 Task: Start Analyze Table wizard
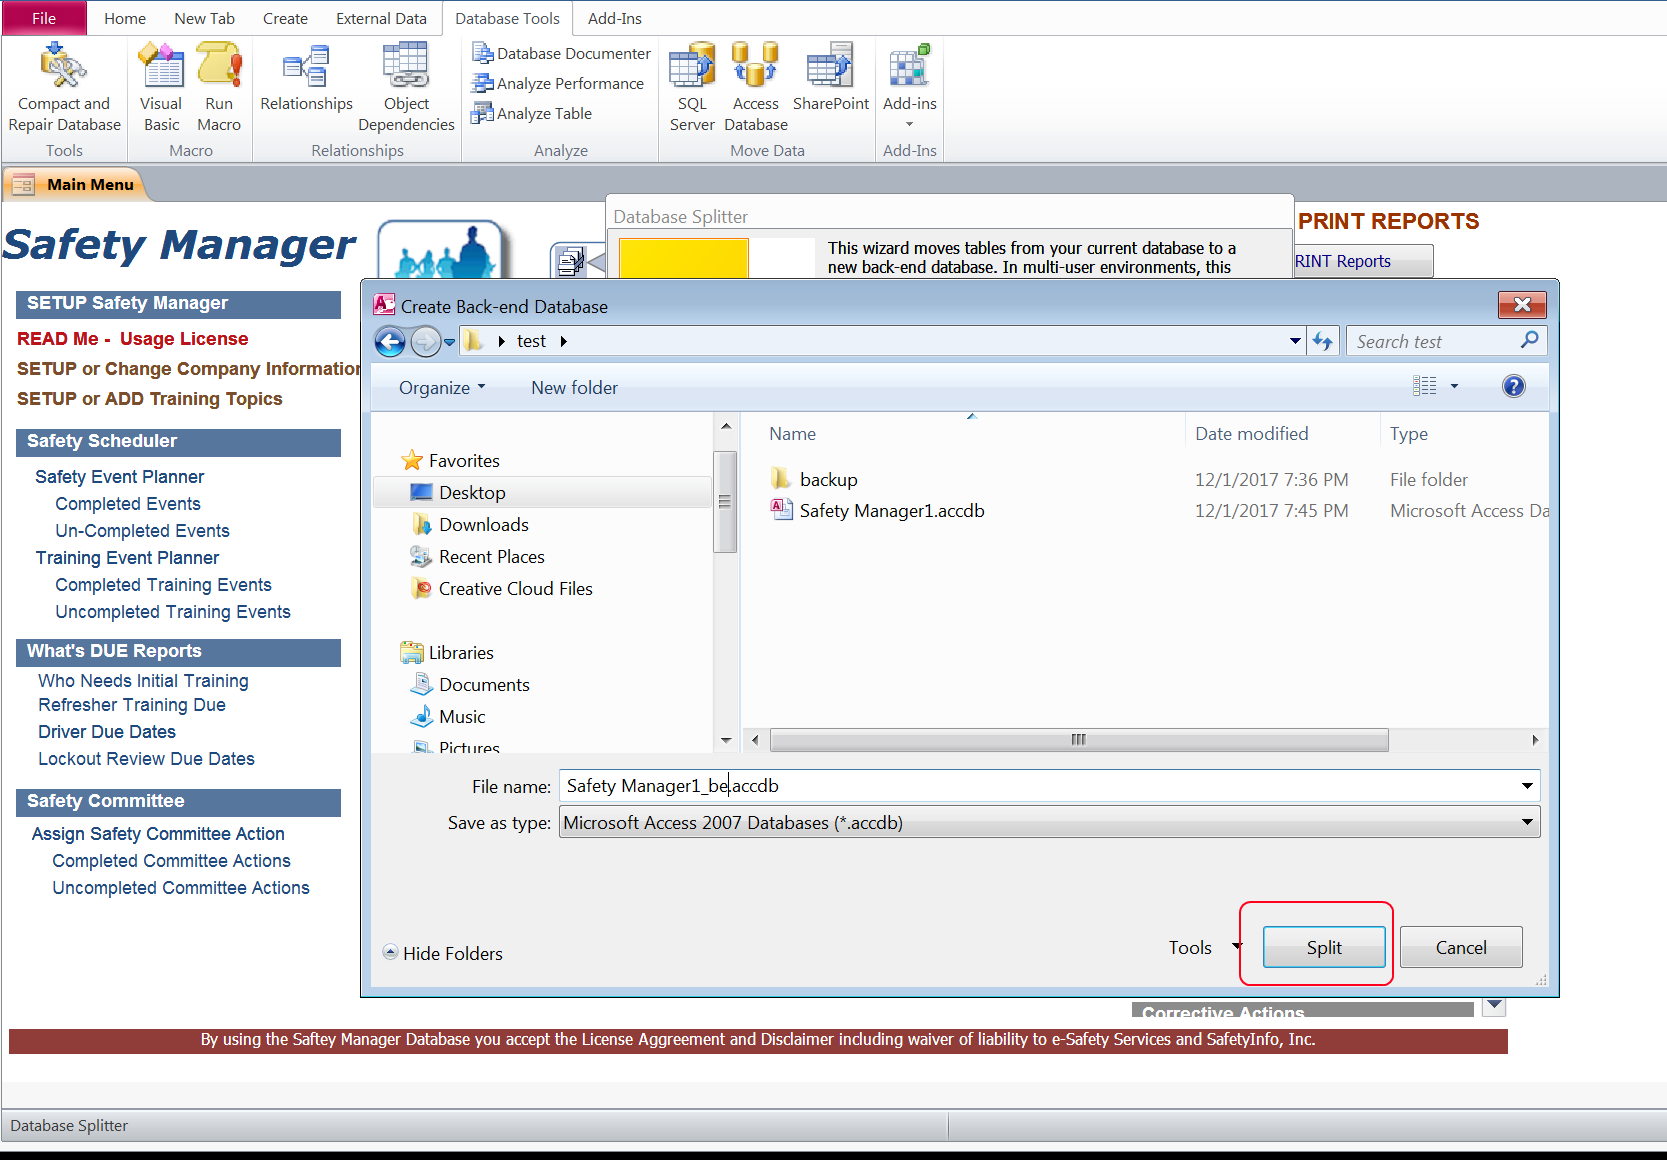click(x=532, y=113)
